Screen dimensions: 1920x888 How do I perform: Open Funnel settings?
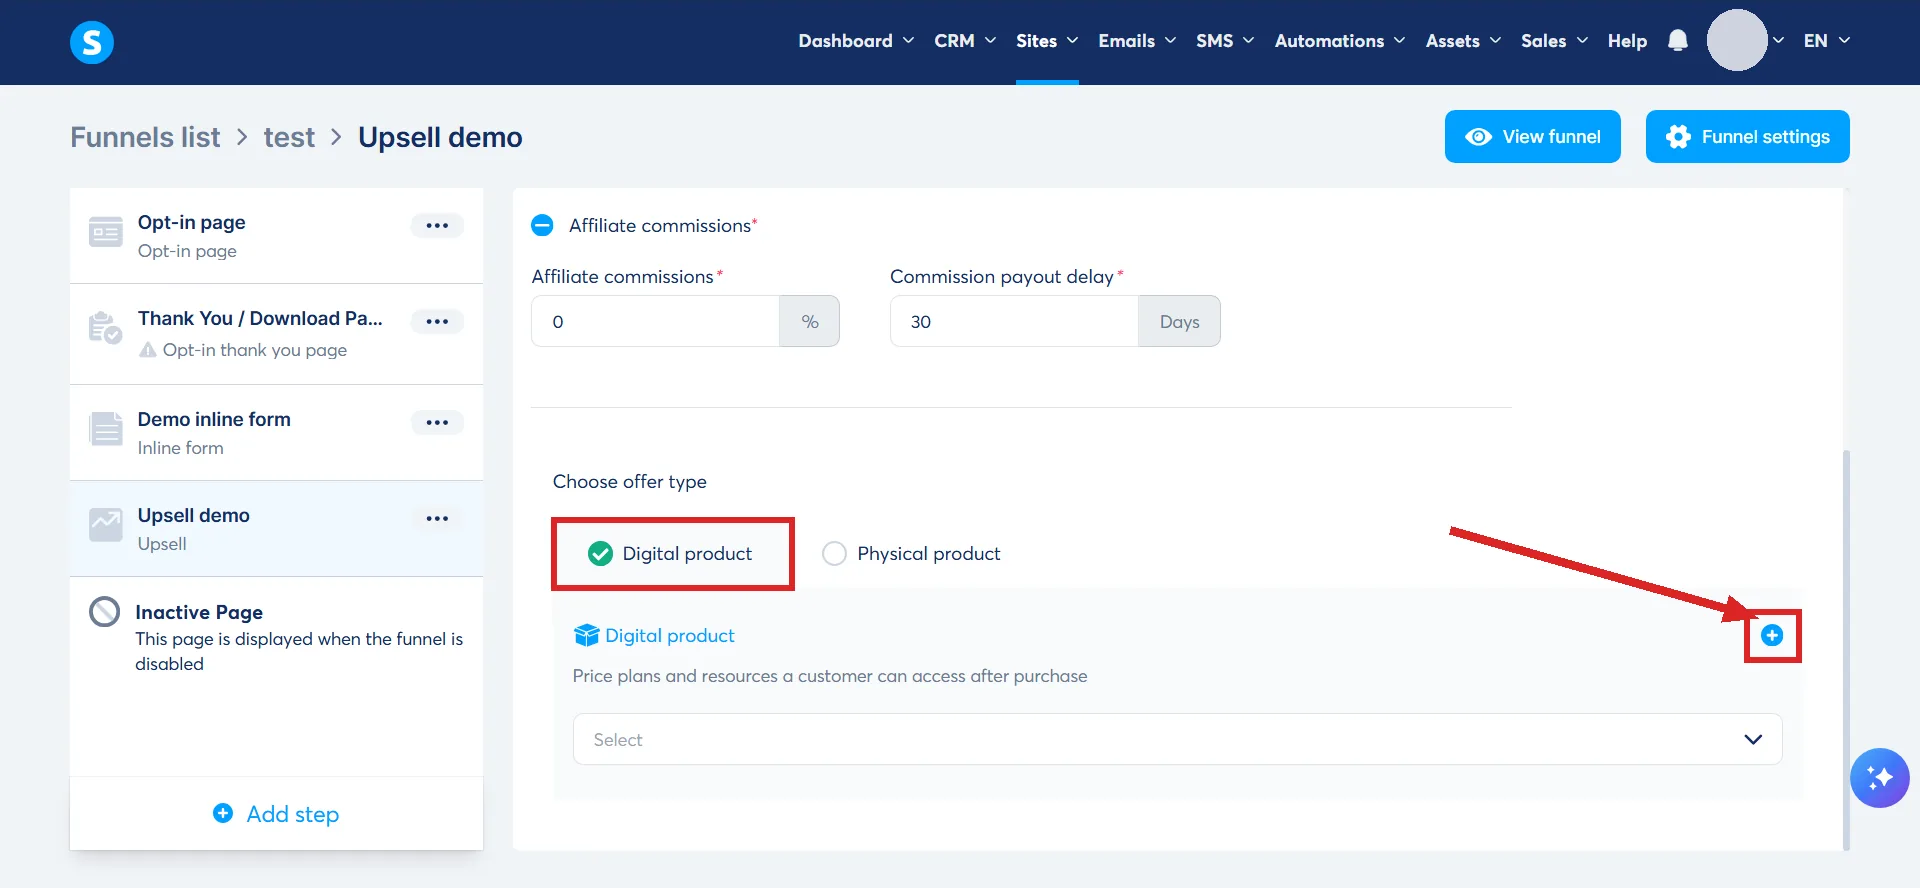1747,136
